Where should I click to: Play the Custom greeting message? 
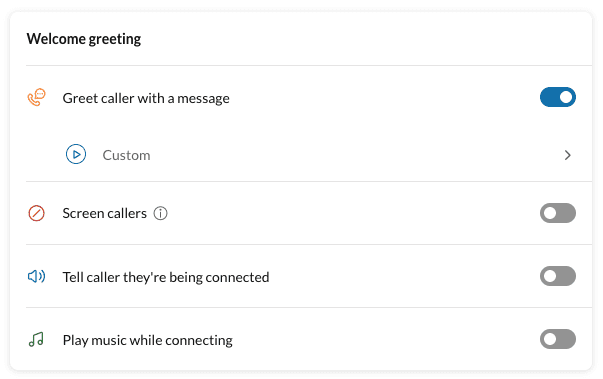pyautogui.click(x=76, y=154)
